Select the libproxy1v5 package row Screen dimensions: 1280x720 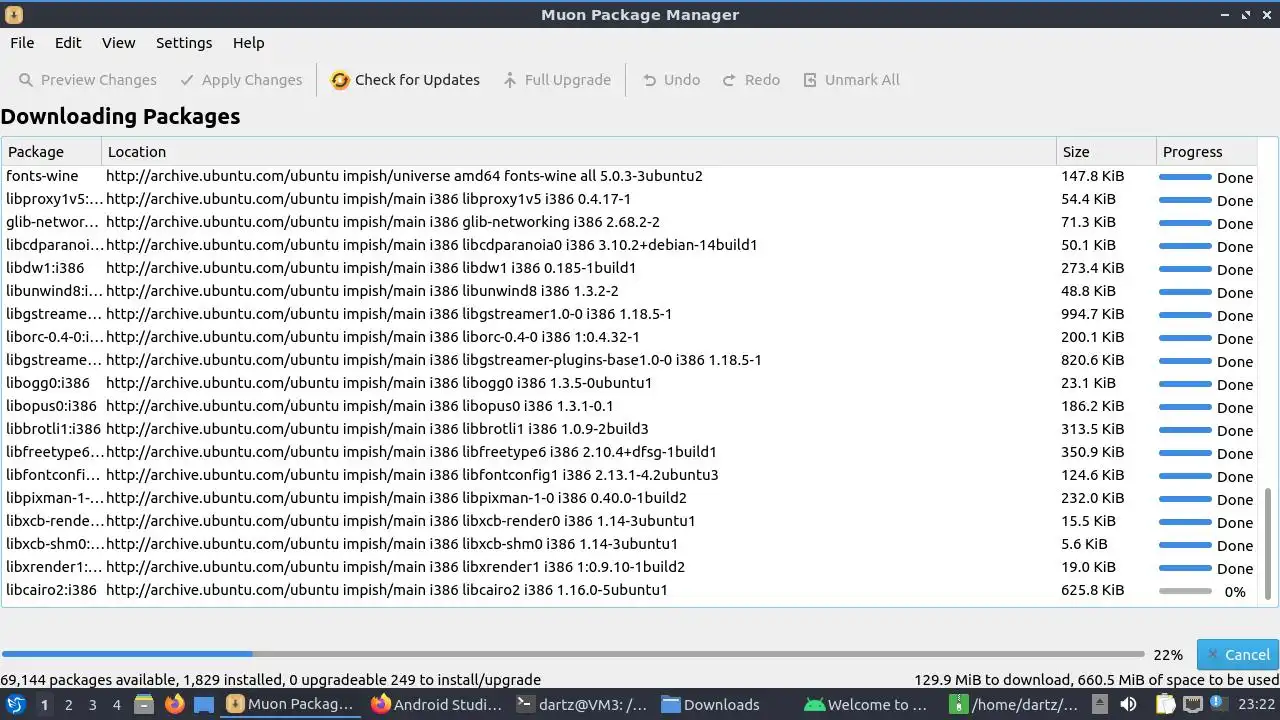[630, 199]
